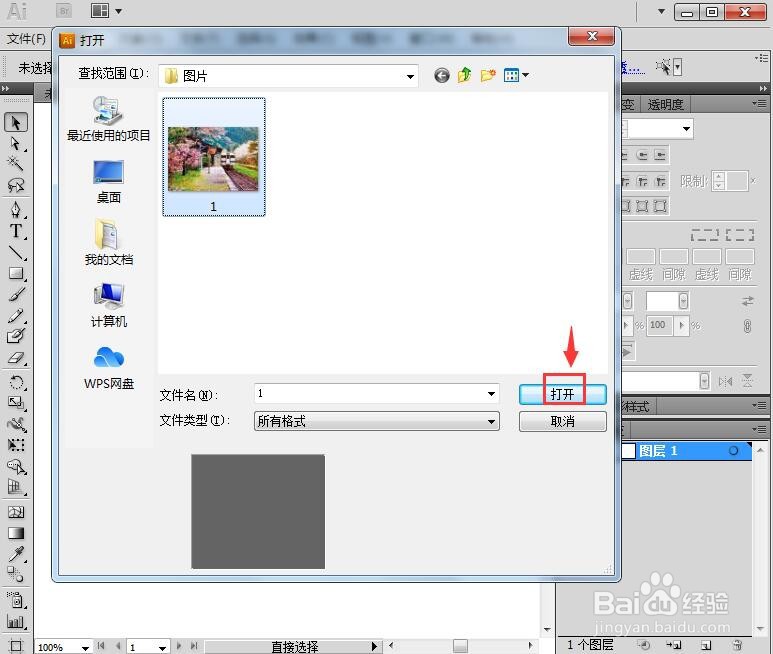This screenshot has width=773, height=654.
Task: Select the Rotate tool
Action: click(x=16, y=382)
